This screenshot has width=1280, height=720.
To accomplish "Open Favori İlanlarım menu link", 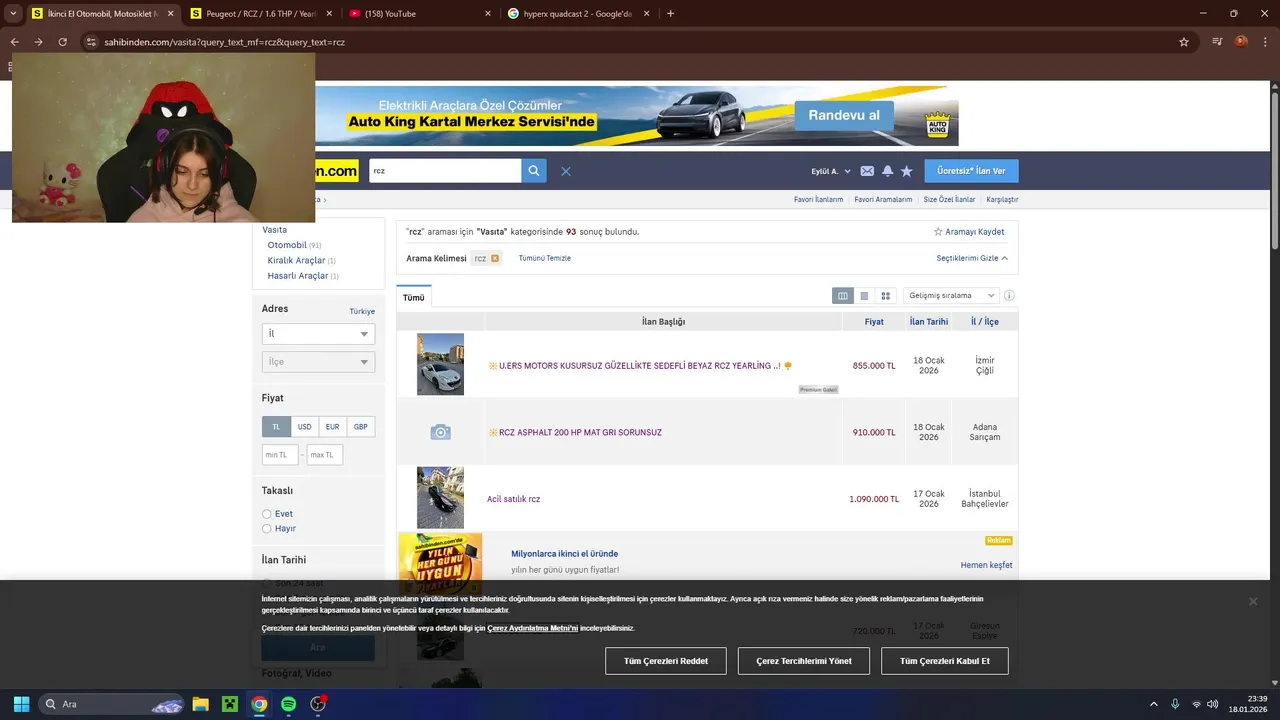I will 818,200.
